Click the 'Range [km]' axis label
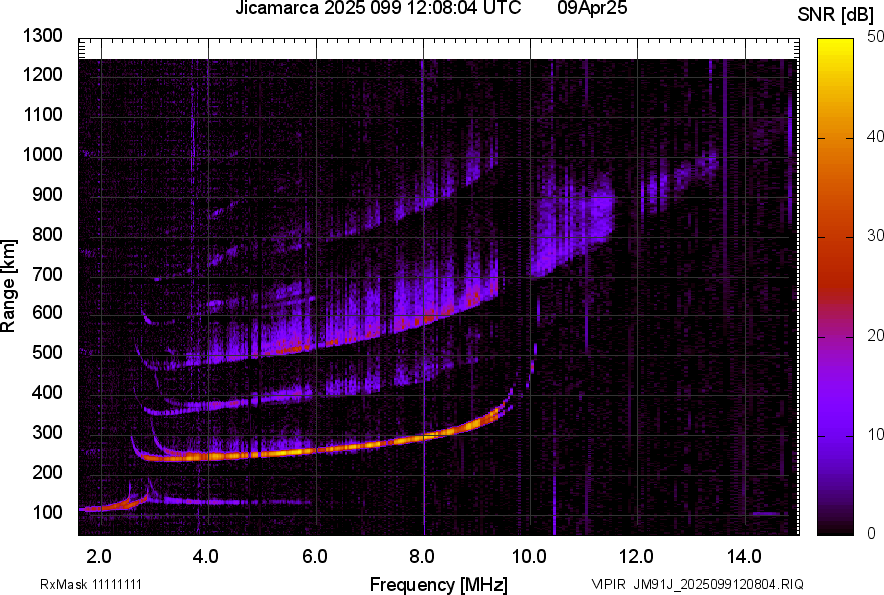This screenshot has width=884, height=595. pos(8,286)
